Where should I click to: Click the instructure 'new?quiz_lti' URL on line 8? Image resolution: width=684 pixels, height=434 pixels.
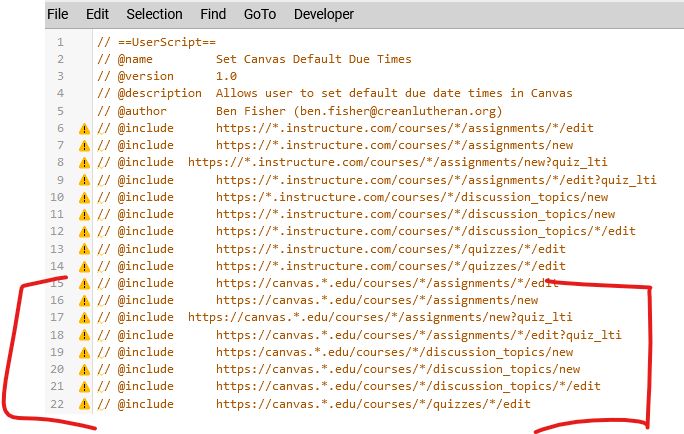pyautogui.click(x=397, y=162)
